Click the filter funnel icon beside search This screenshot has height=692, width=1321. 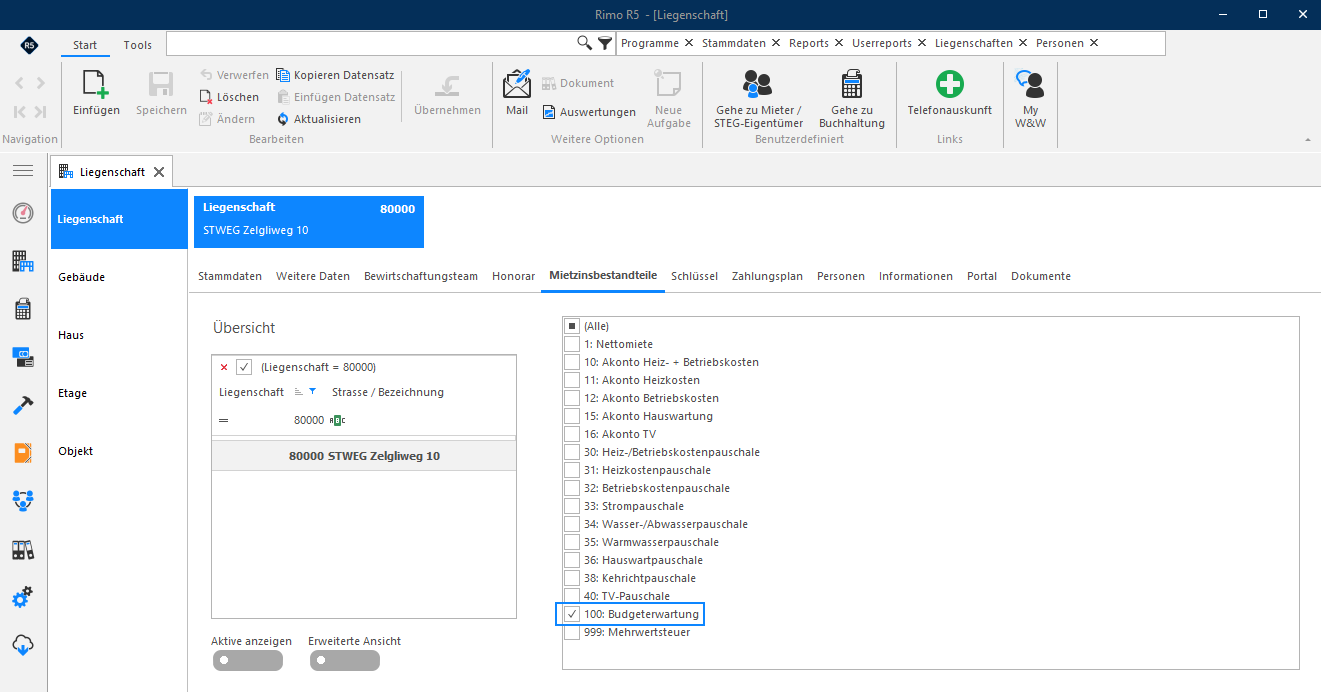605,43
